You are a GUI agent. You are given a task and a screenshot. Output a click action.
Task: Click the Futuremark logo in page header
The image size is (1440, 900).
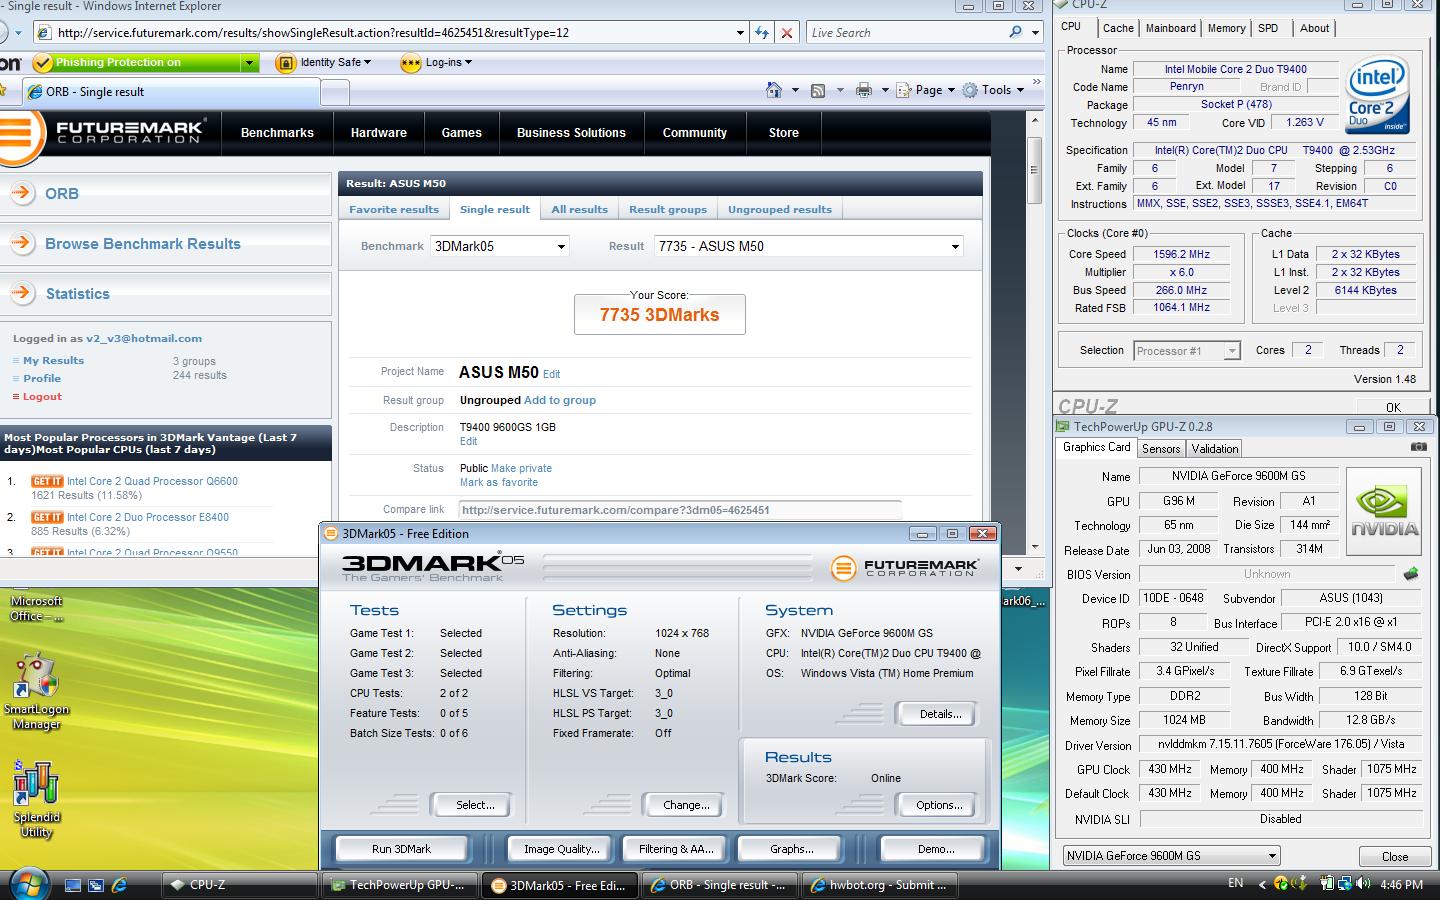105,132
